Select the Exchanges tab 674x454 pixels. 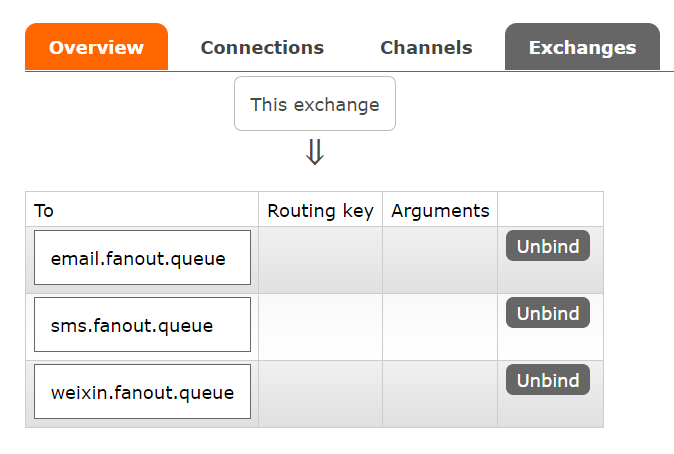pyautogui.click(x=582, y=47)
